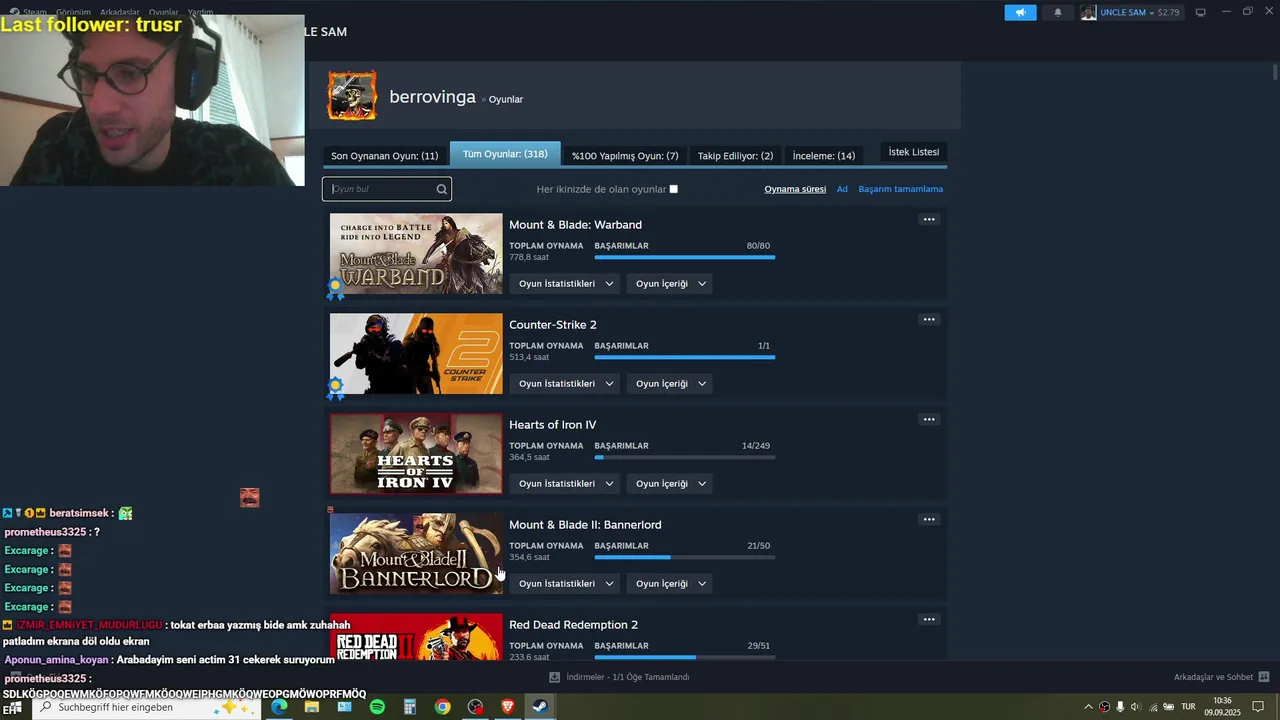Click 'İndirmeler - 1/1 Öğe Tamamlandı' status
The image size is (1280, 720).
(627, 677)
